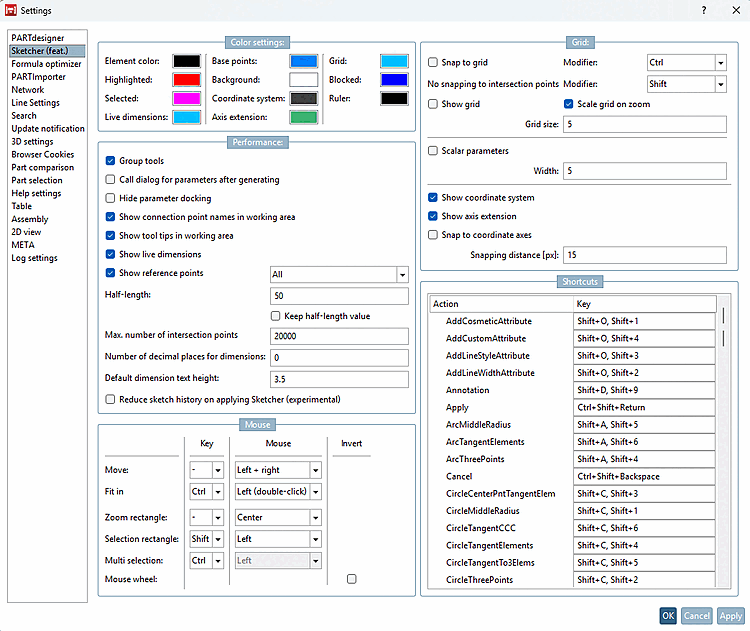Open Selection rectangle Shift key dropdown
Viewport: 750px width, 631px height.
pos(207,539)
